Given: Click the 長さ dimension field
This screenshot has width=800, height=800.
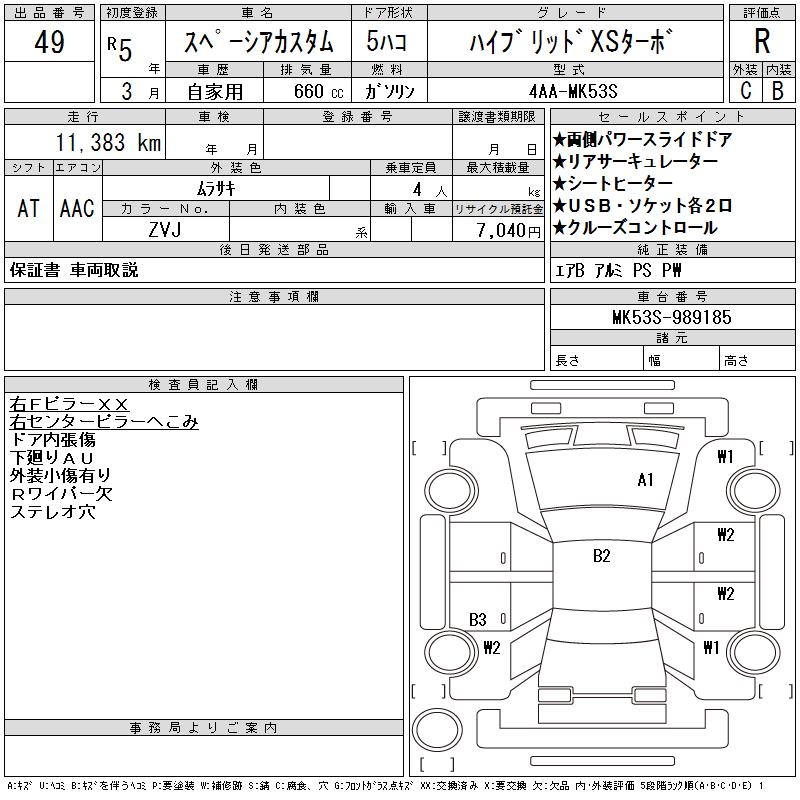Looking at the screenshot, I should pyautogui.click(x=596, y=358).
